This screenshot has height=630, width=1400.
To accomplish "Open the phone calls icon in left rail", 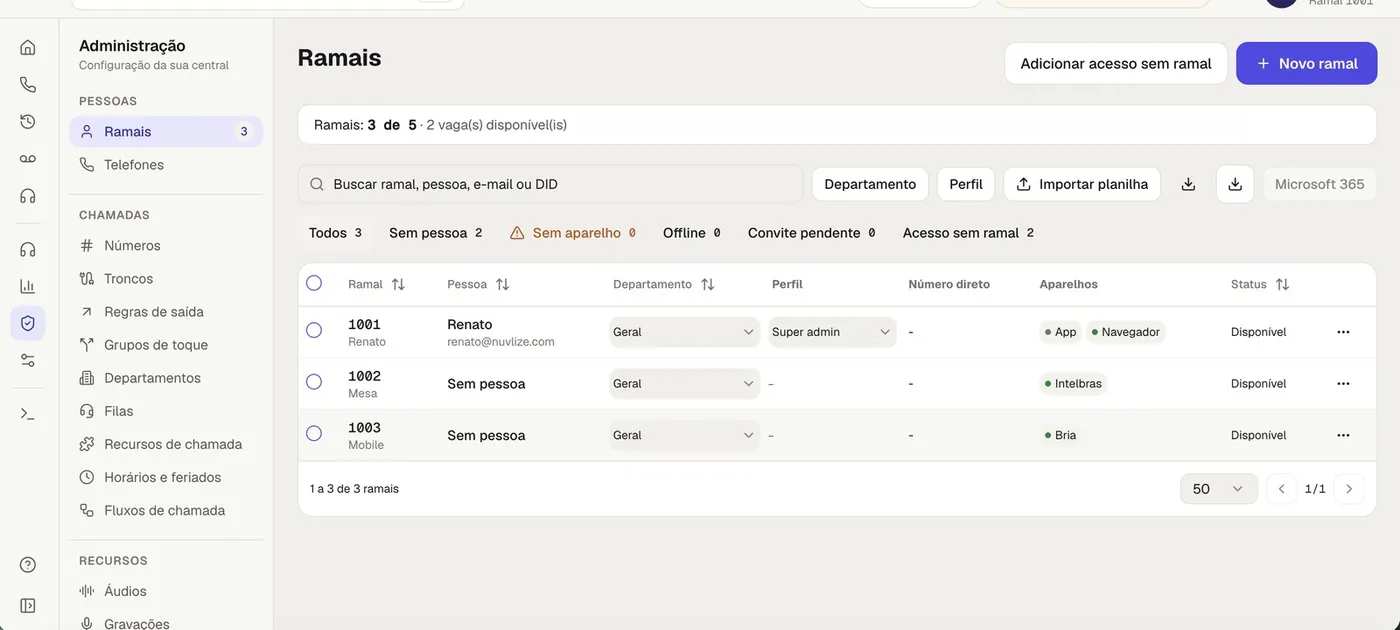I will [x=28, y=84].
